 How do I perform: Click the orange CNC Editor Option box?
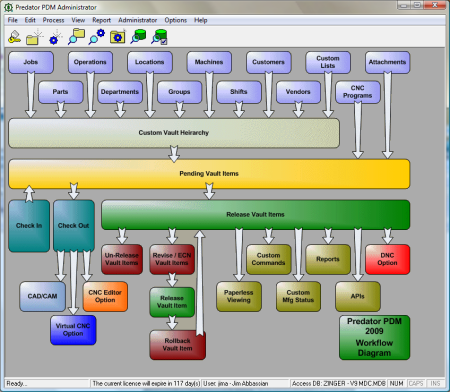click(x=105, y=296)
